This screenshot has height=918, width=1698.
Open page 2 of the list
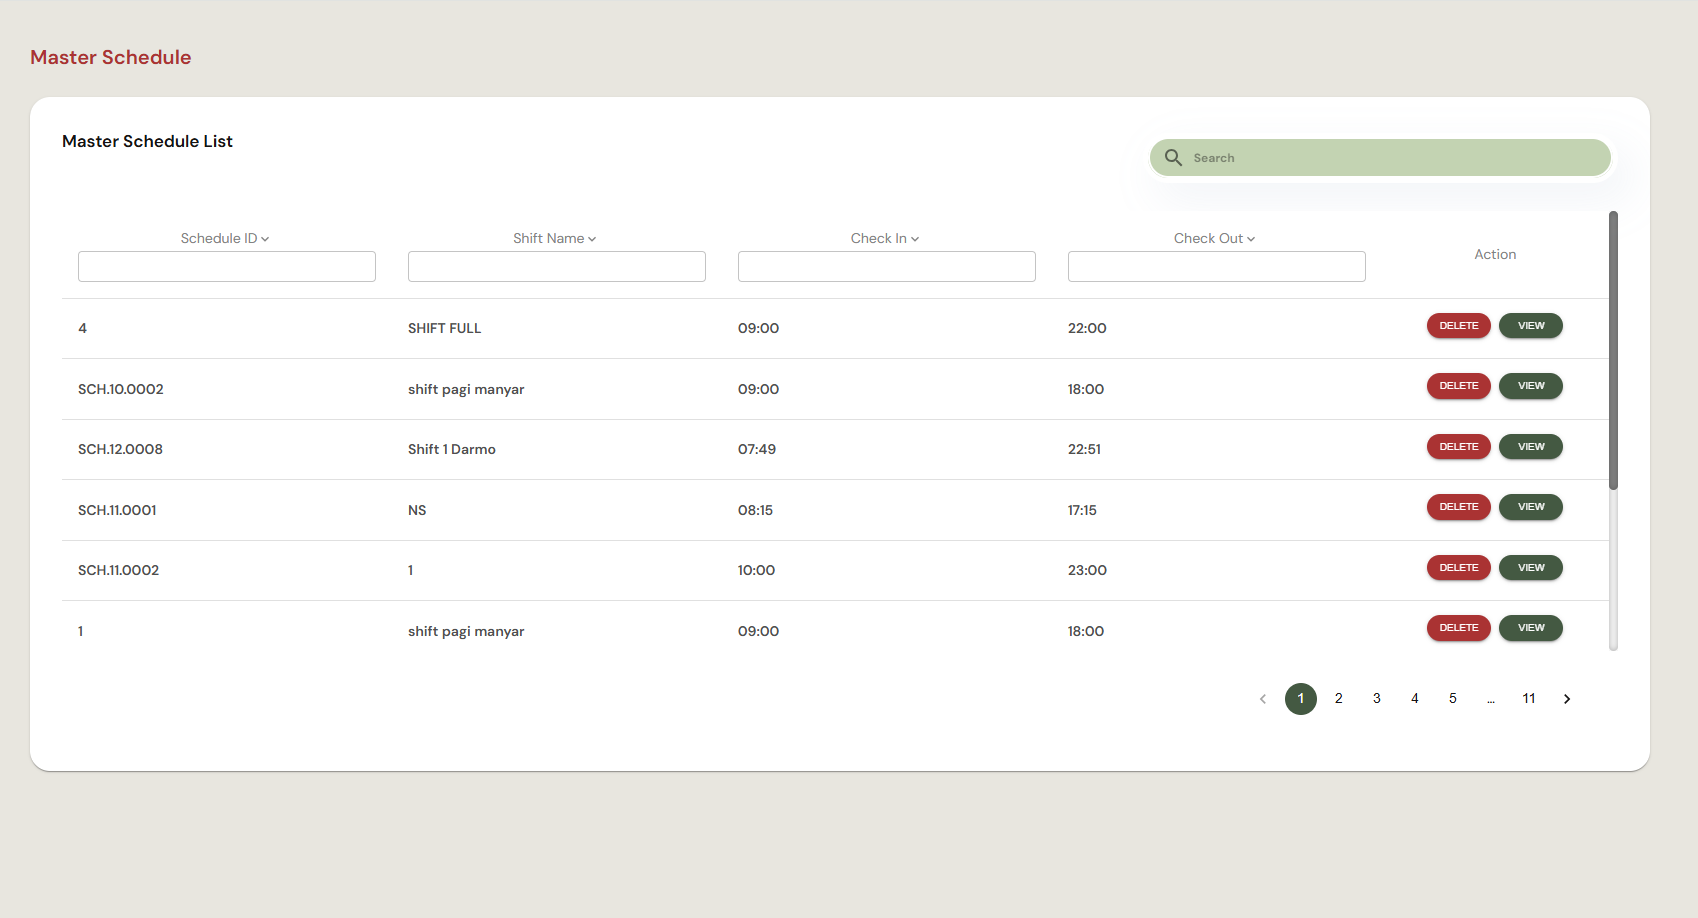click(x=1339, y=699)
